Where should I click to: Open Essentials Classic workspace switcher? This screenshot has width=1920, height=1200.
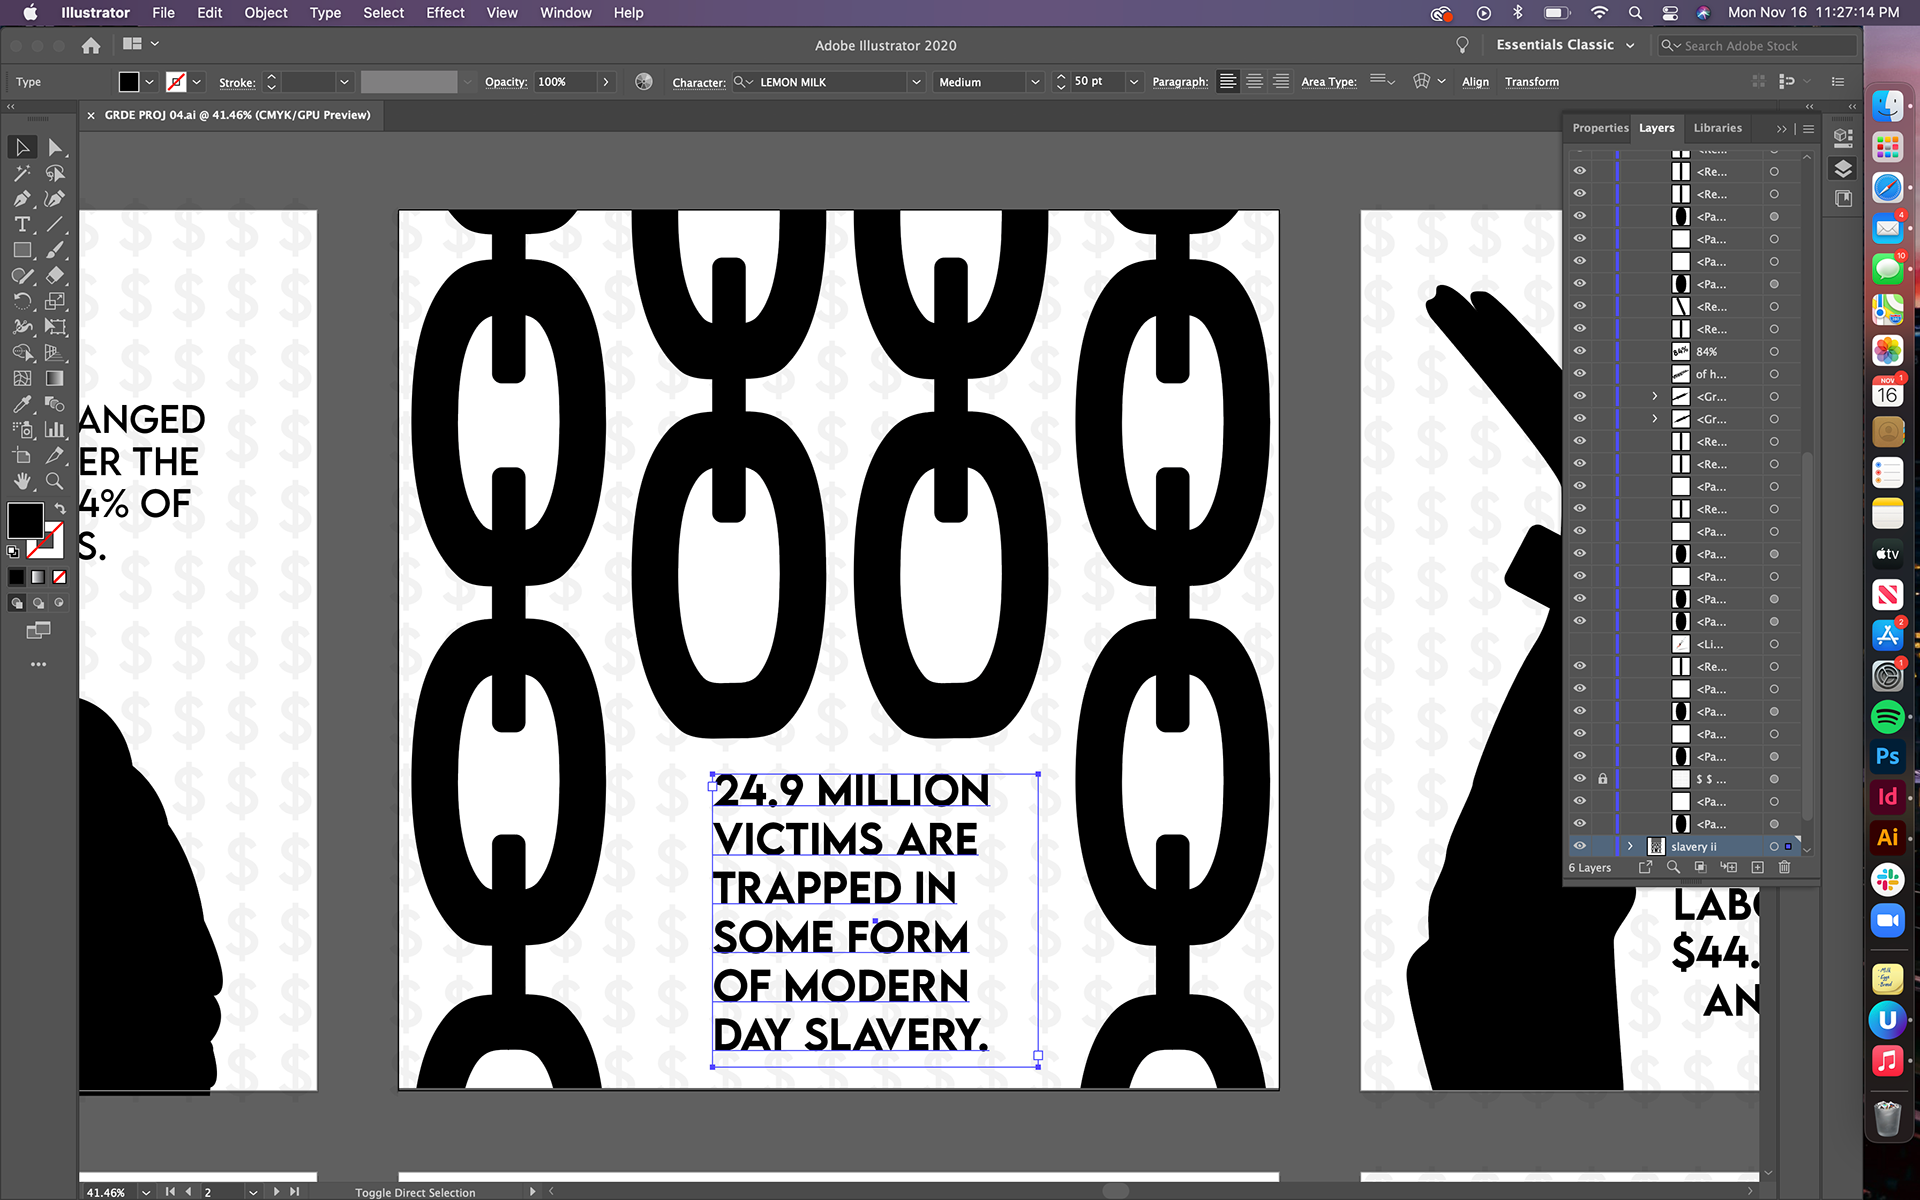1565,45
